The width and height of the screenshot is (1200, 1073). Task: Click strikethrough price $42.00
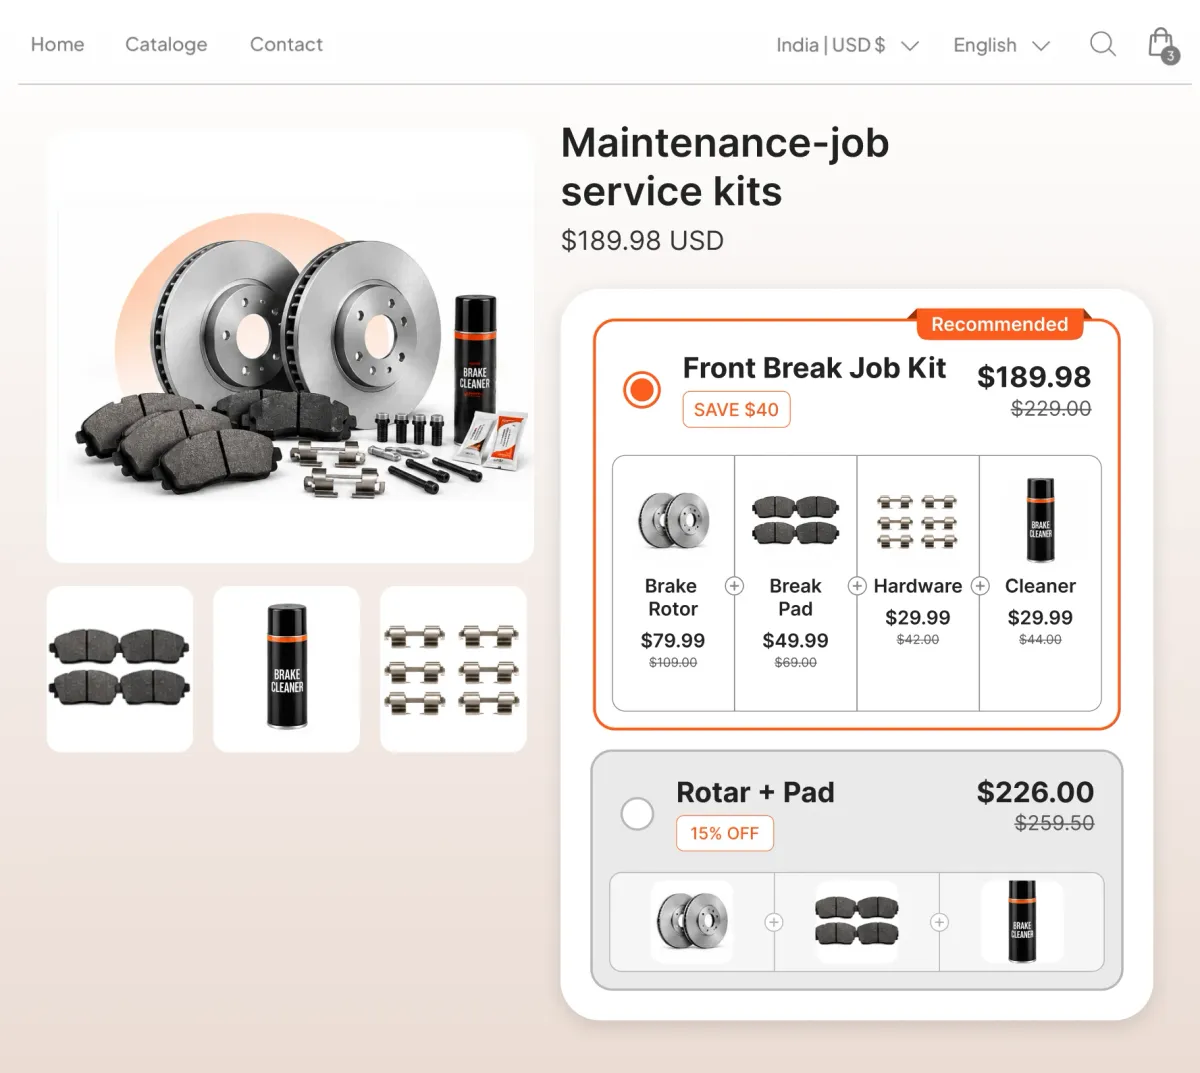(918, 639)
